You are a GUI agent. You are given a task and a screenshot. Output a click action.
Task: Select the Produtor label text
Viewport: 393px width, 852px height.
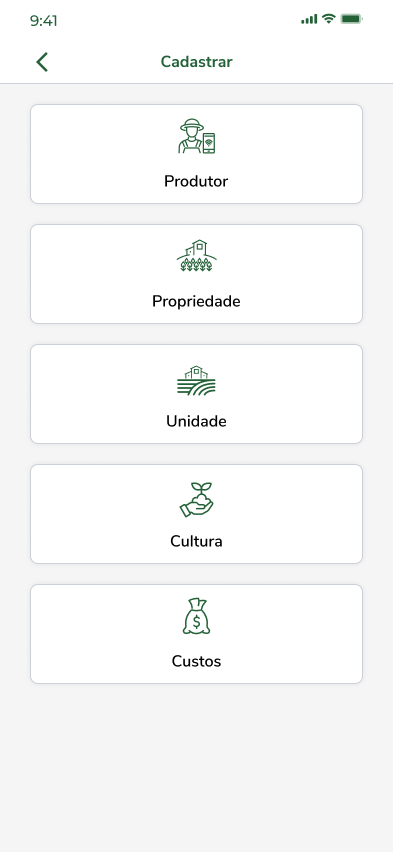(196, 181)
